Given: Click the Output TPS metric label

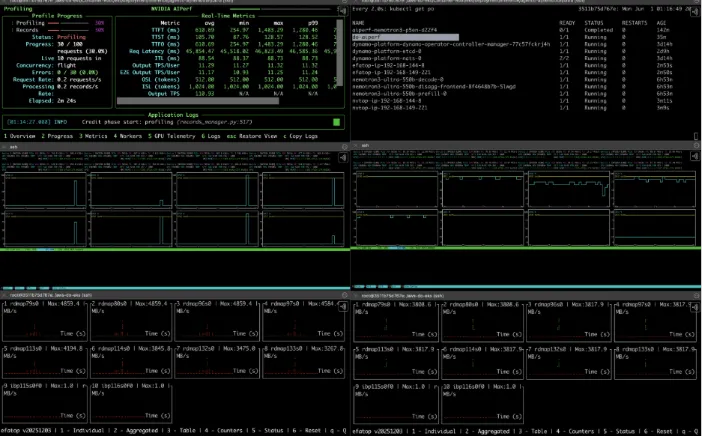Looking at the screenshot, I should pyautogui.click(x=164, y=94).
